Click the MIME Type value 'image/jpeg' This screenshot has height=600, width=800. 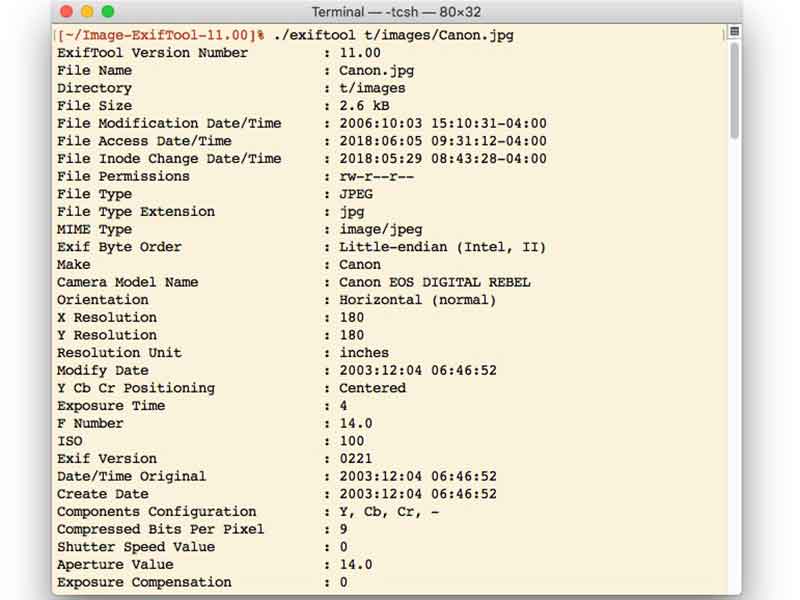[381, 230]
